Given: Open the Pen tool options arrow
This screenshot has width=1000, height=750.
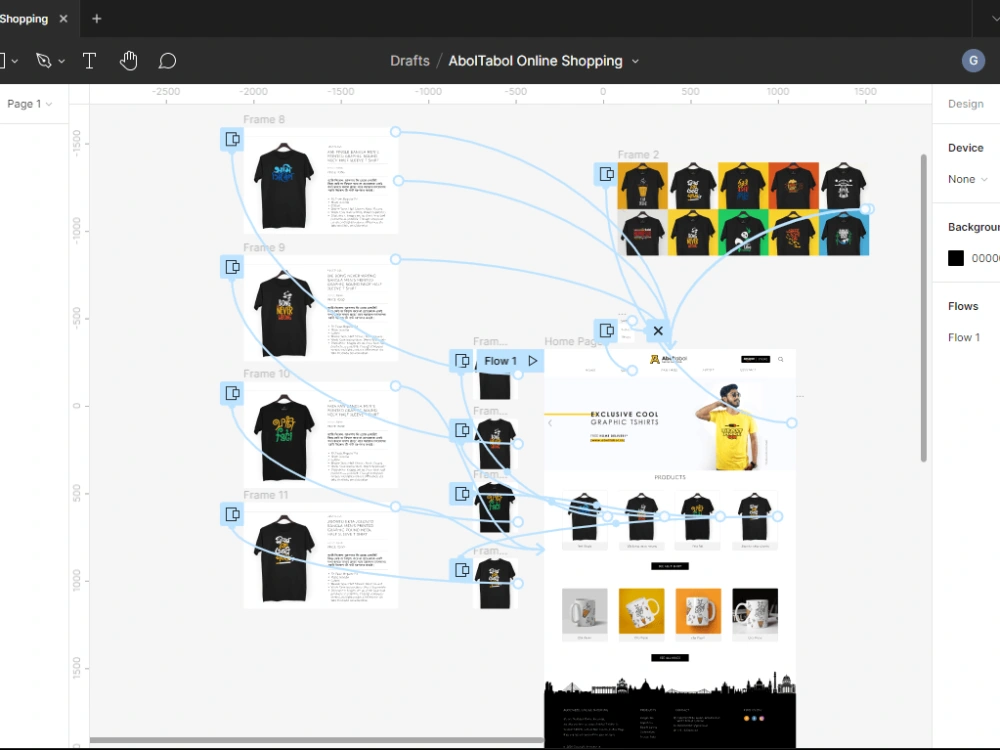Looking at the screenshot, I should point(61,61).
